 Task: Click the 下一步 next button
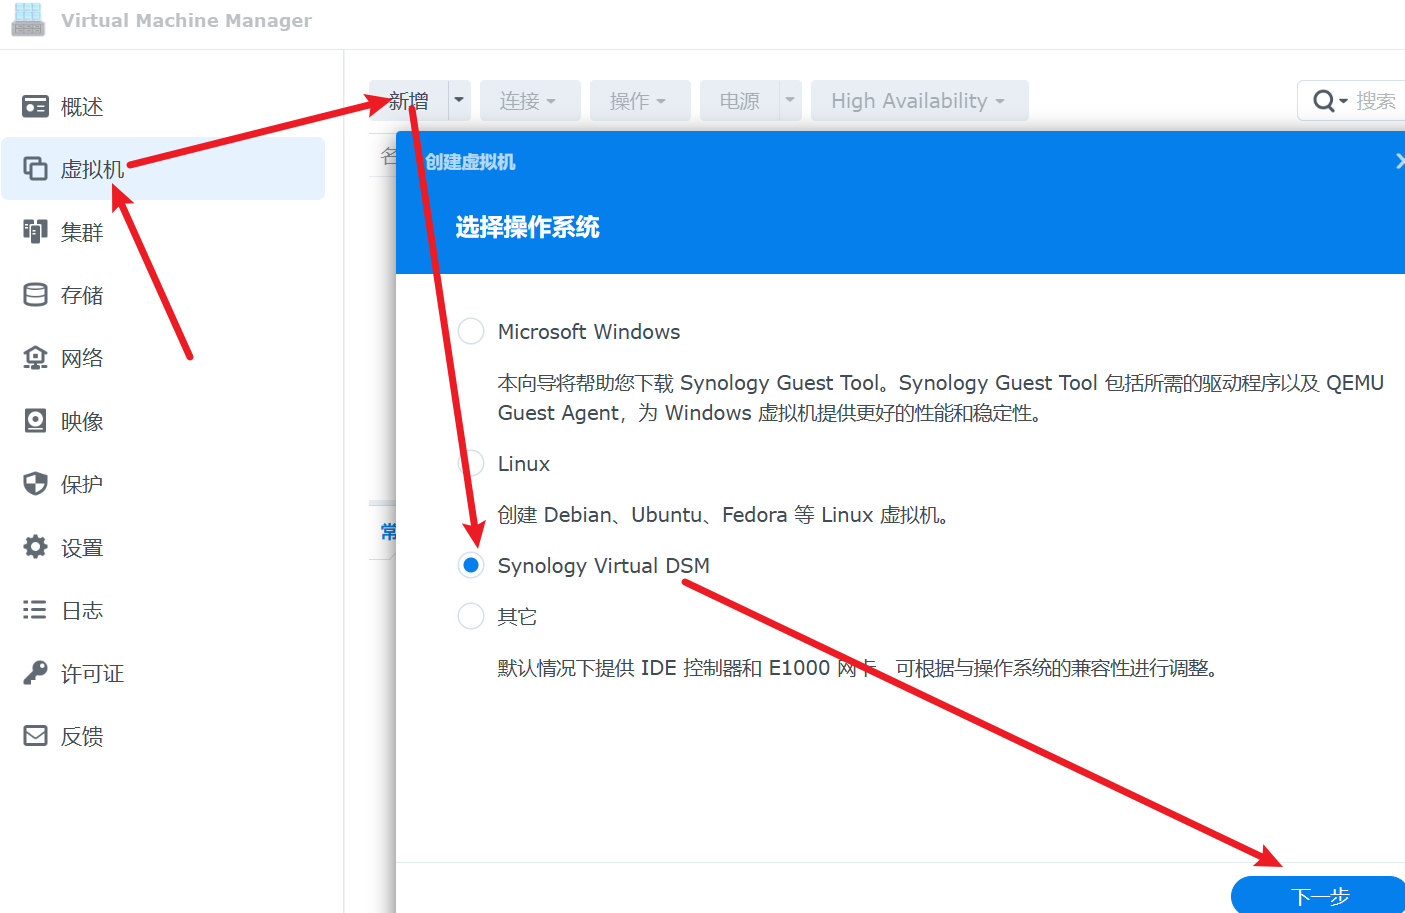(x=1319, y=895)
